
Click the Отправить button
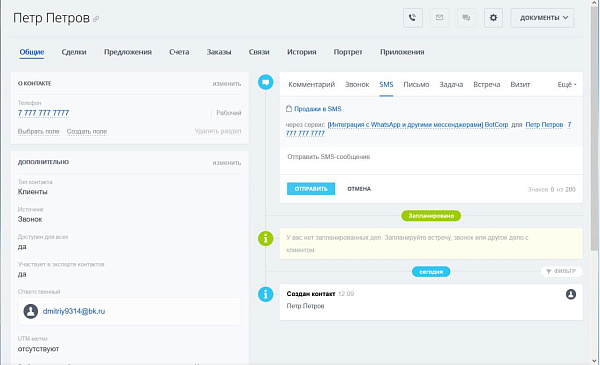pyautogui.click(x=311, y=189)
